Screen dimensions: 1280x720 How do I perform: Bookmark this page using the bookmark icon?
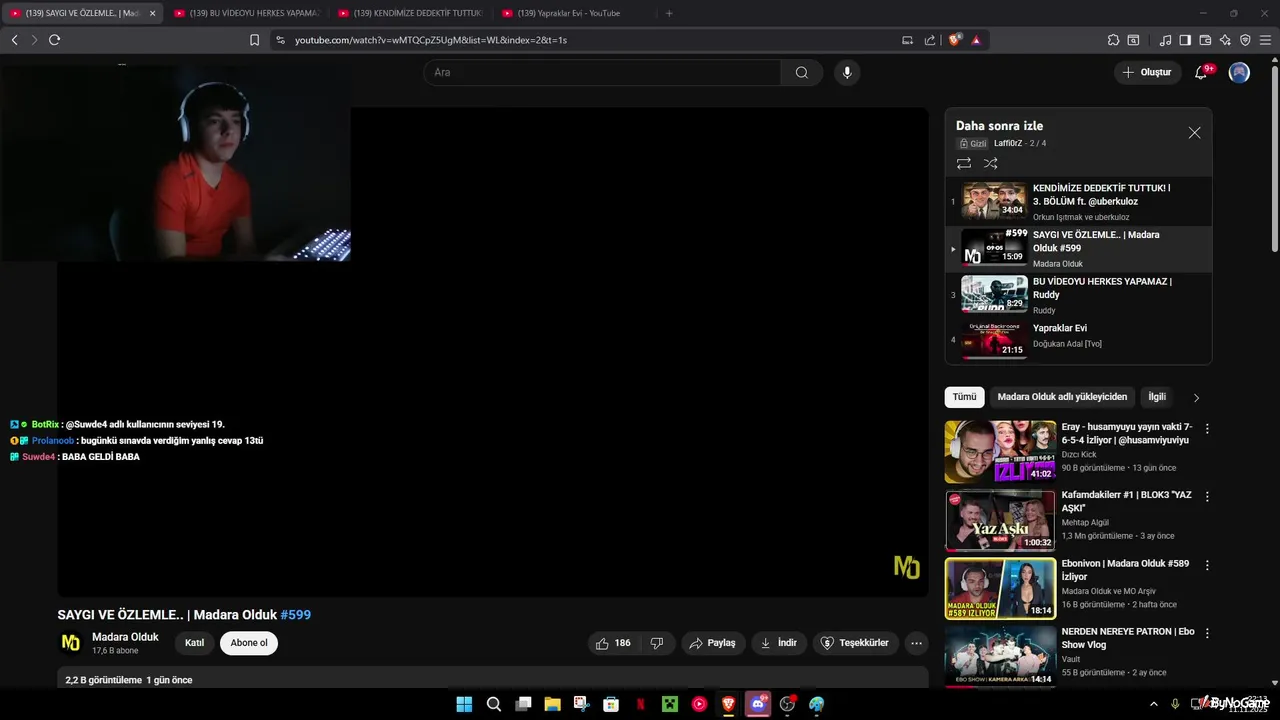[x=254, y=40]
